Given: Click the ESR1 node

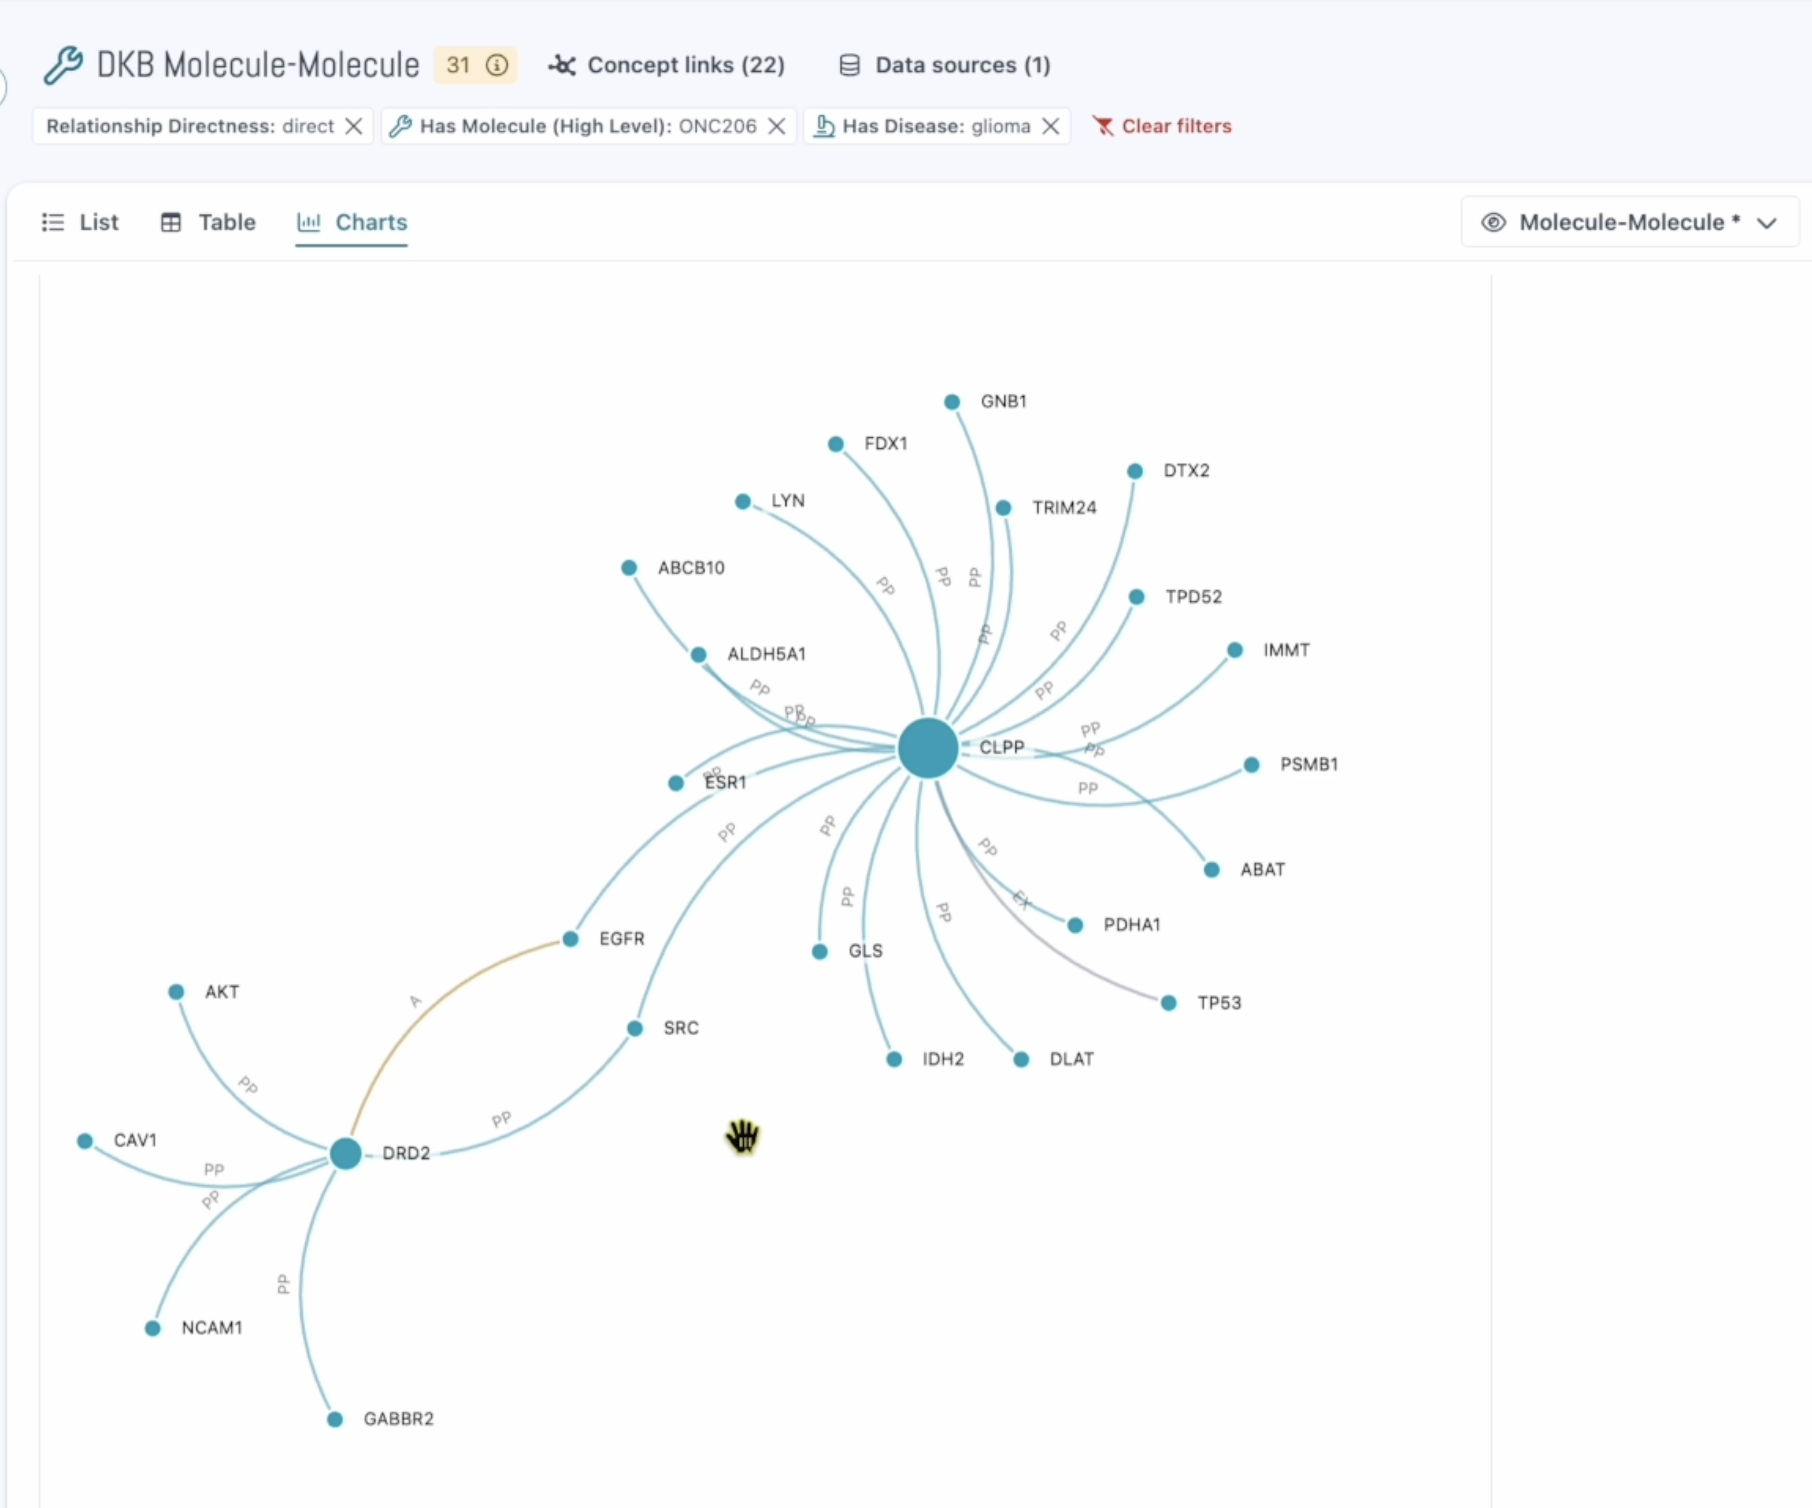Looking at the screenshot, I should coord(676,783).
